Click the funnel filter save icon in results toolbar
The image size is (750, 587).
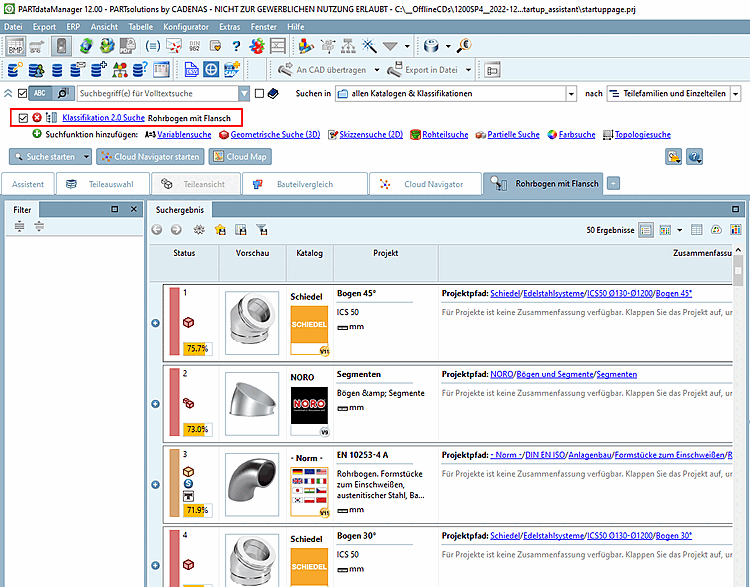[262, 230]
